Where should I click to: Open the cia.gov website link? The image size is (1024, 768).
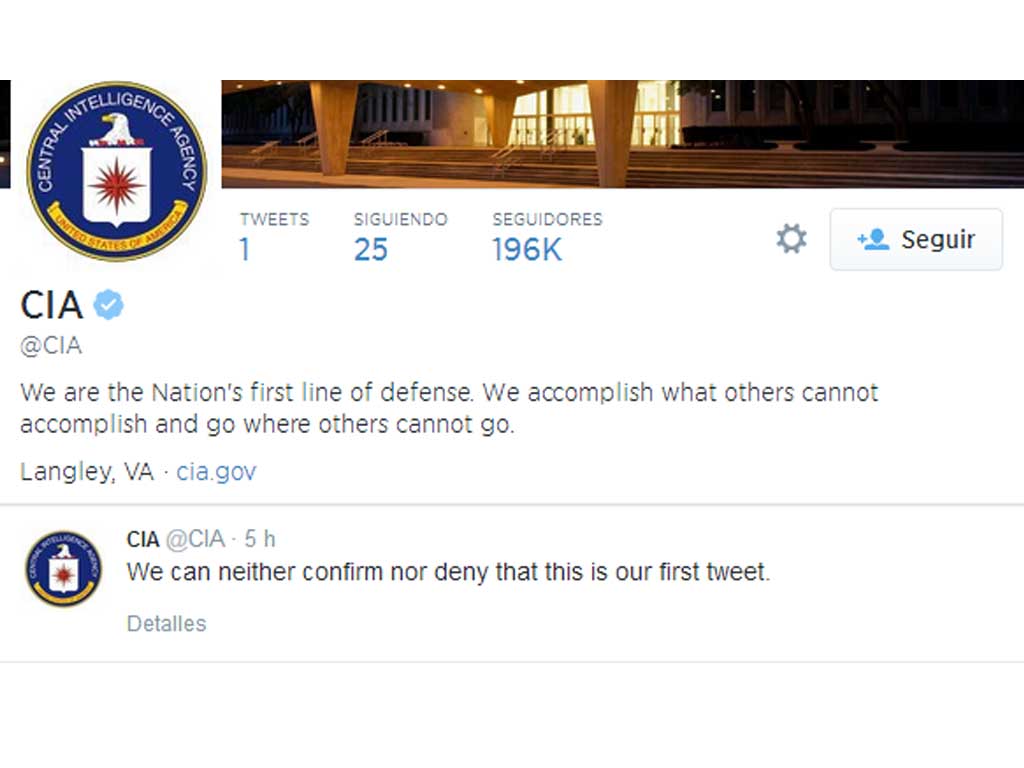pos(216,472)
